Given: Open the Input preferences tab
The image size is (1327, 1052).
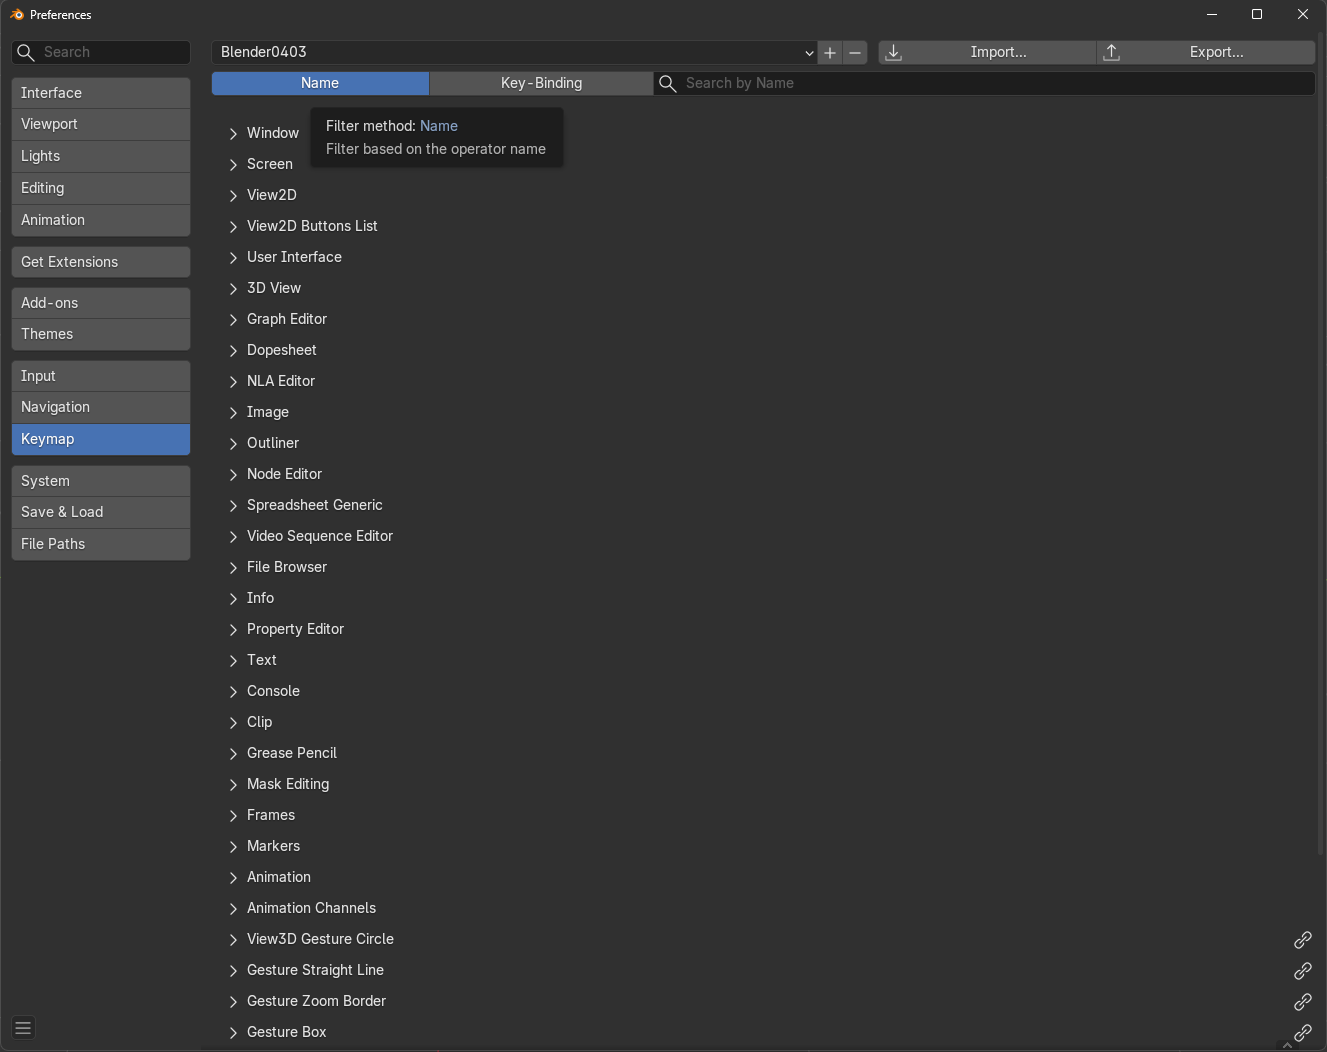Looking at the screenshot, I should pyautogui.click(x=101, y=376).
